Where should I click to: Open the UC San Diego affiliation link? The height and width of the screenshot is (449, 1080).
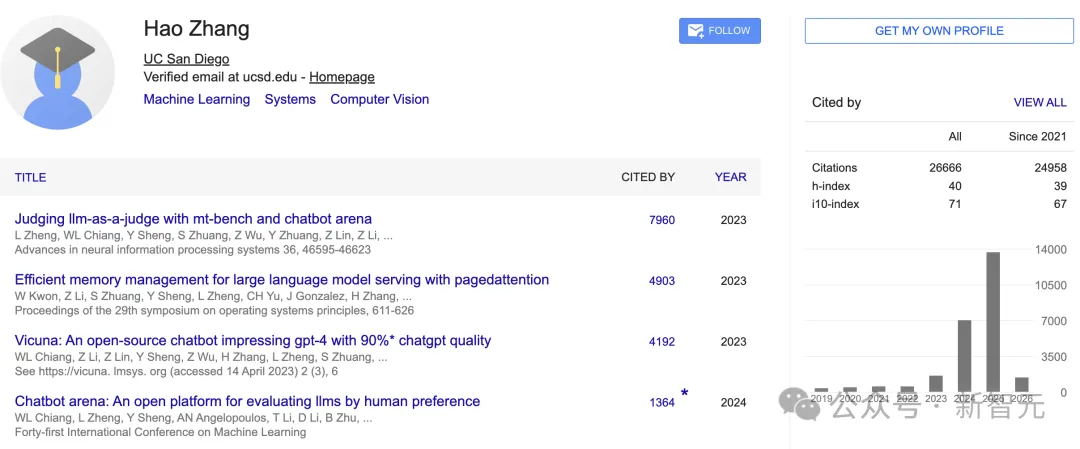[x=186, y=59]
